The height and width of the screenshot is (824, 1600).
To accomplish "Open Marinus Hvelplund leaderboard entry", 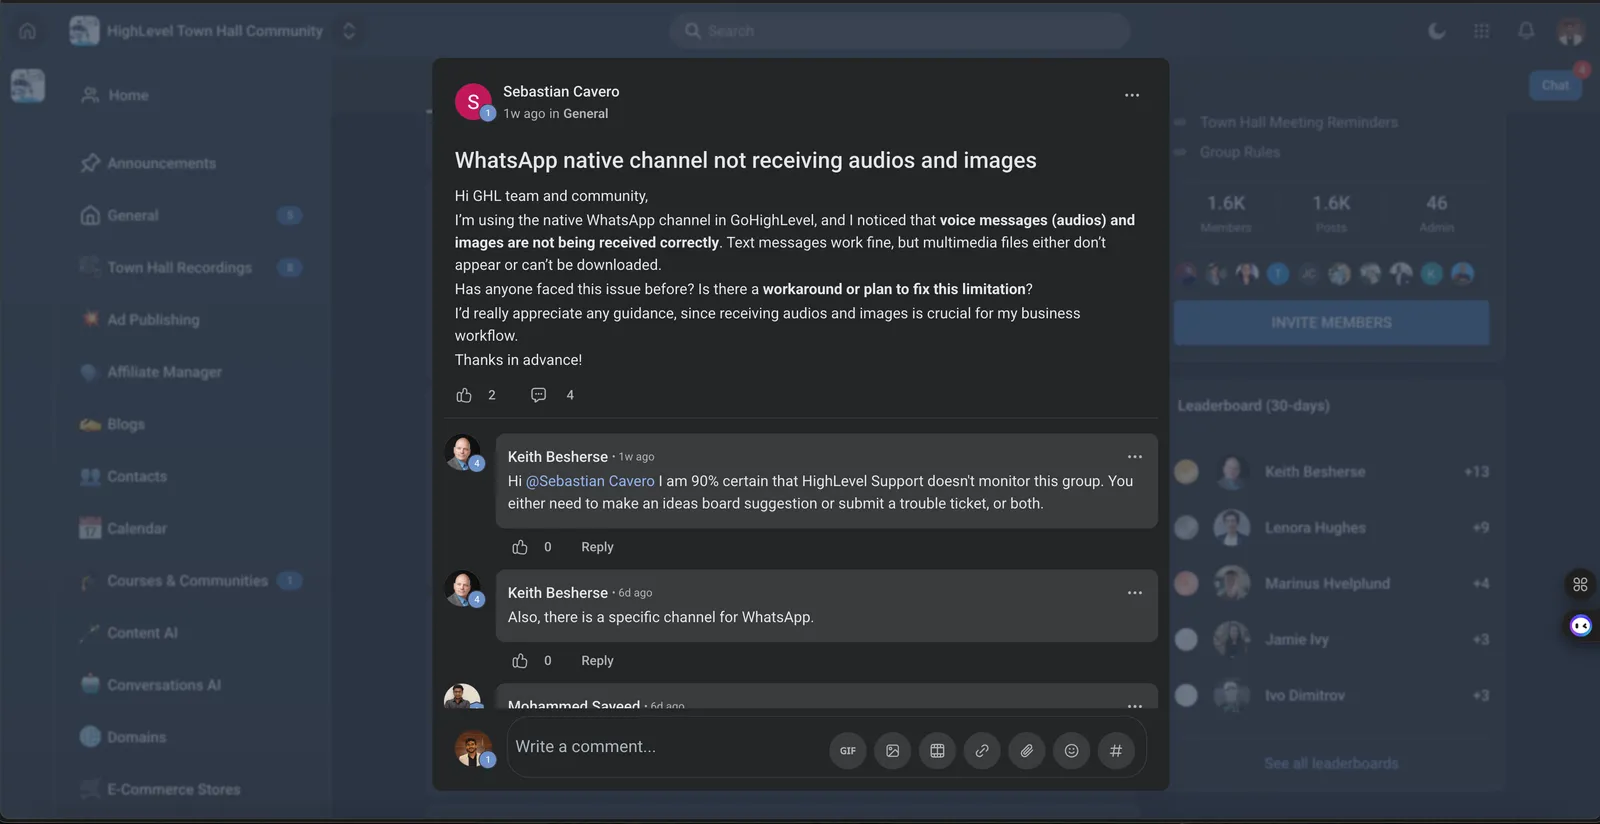I will 1331,584.
